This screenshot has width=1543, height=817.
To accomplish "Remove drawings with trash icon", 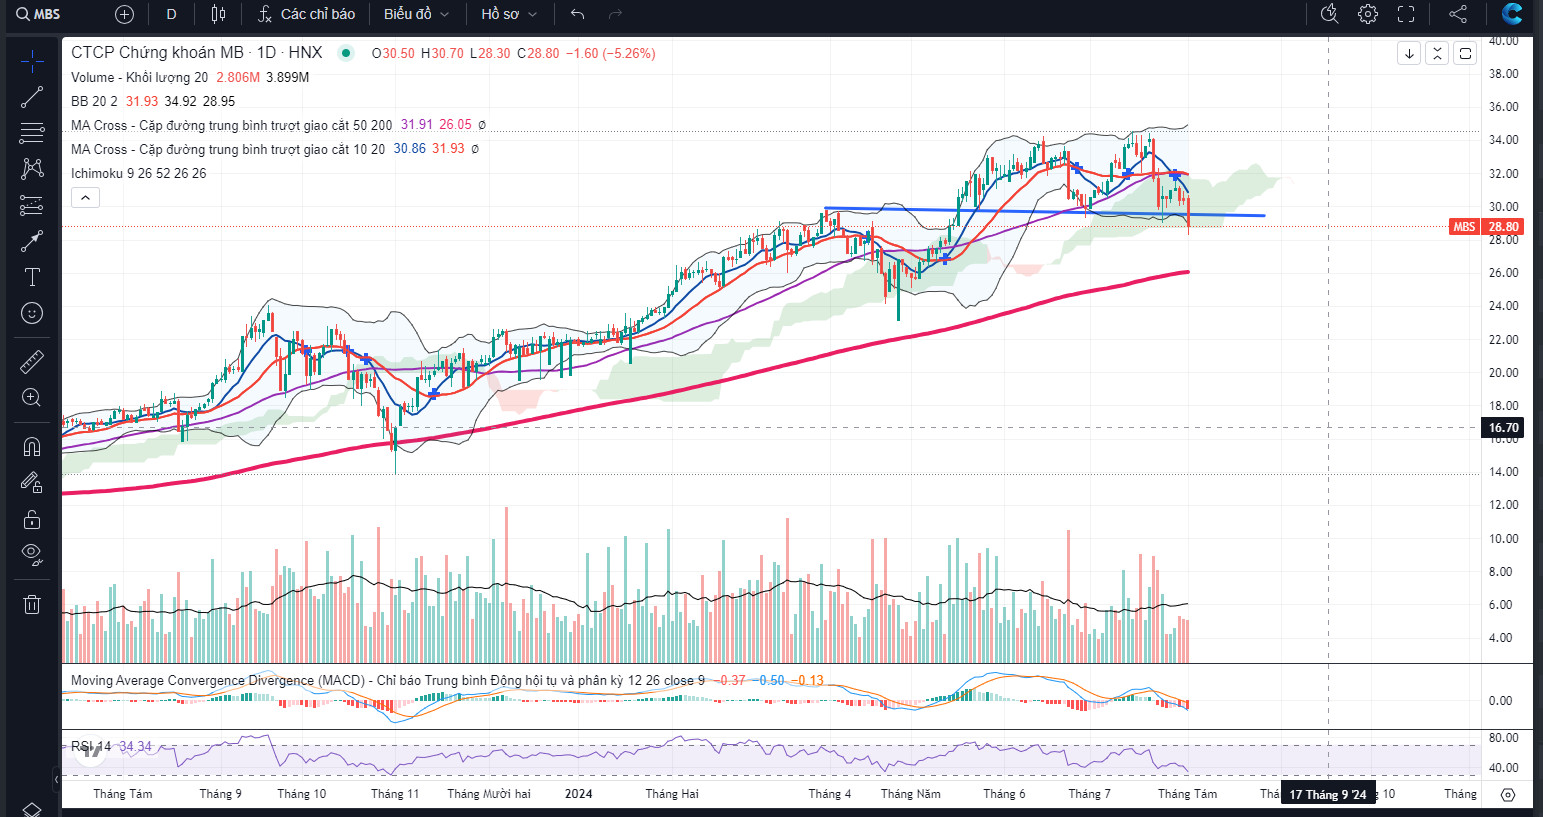I will 32,604.
